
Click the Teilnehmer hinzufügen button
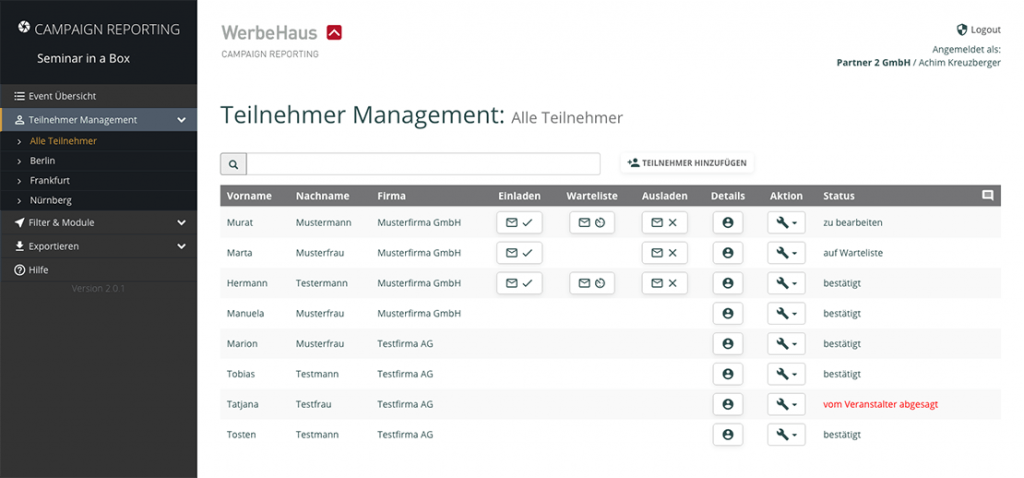pyautogui.click(x=687, y=163)
